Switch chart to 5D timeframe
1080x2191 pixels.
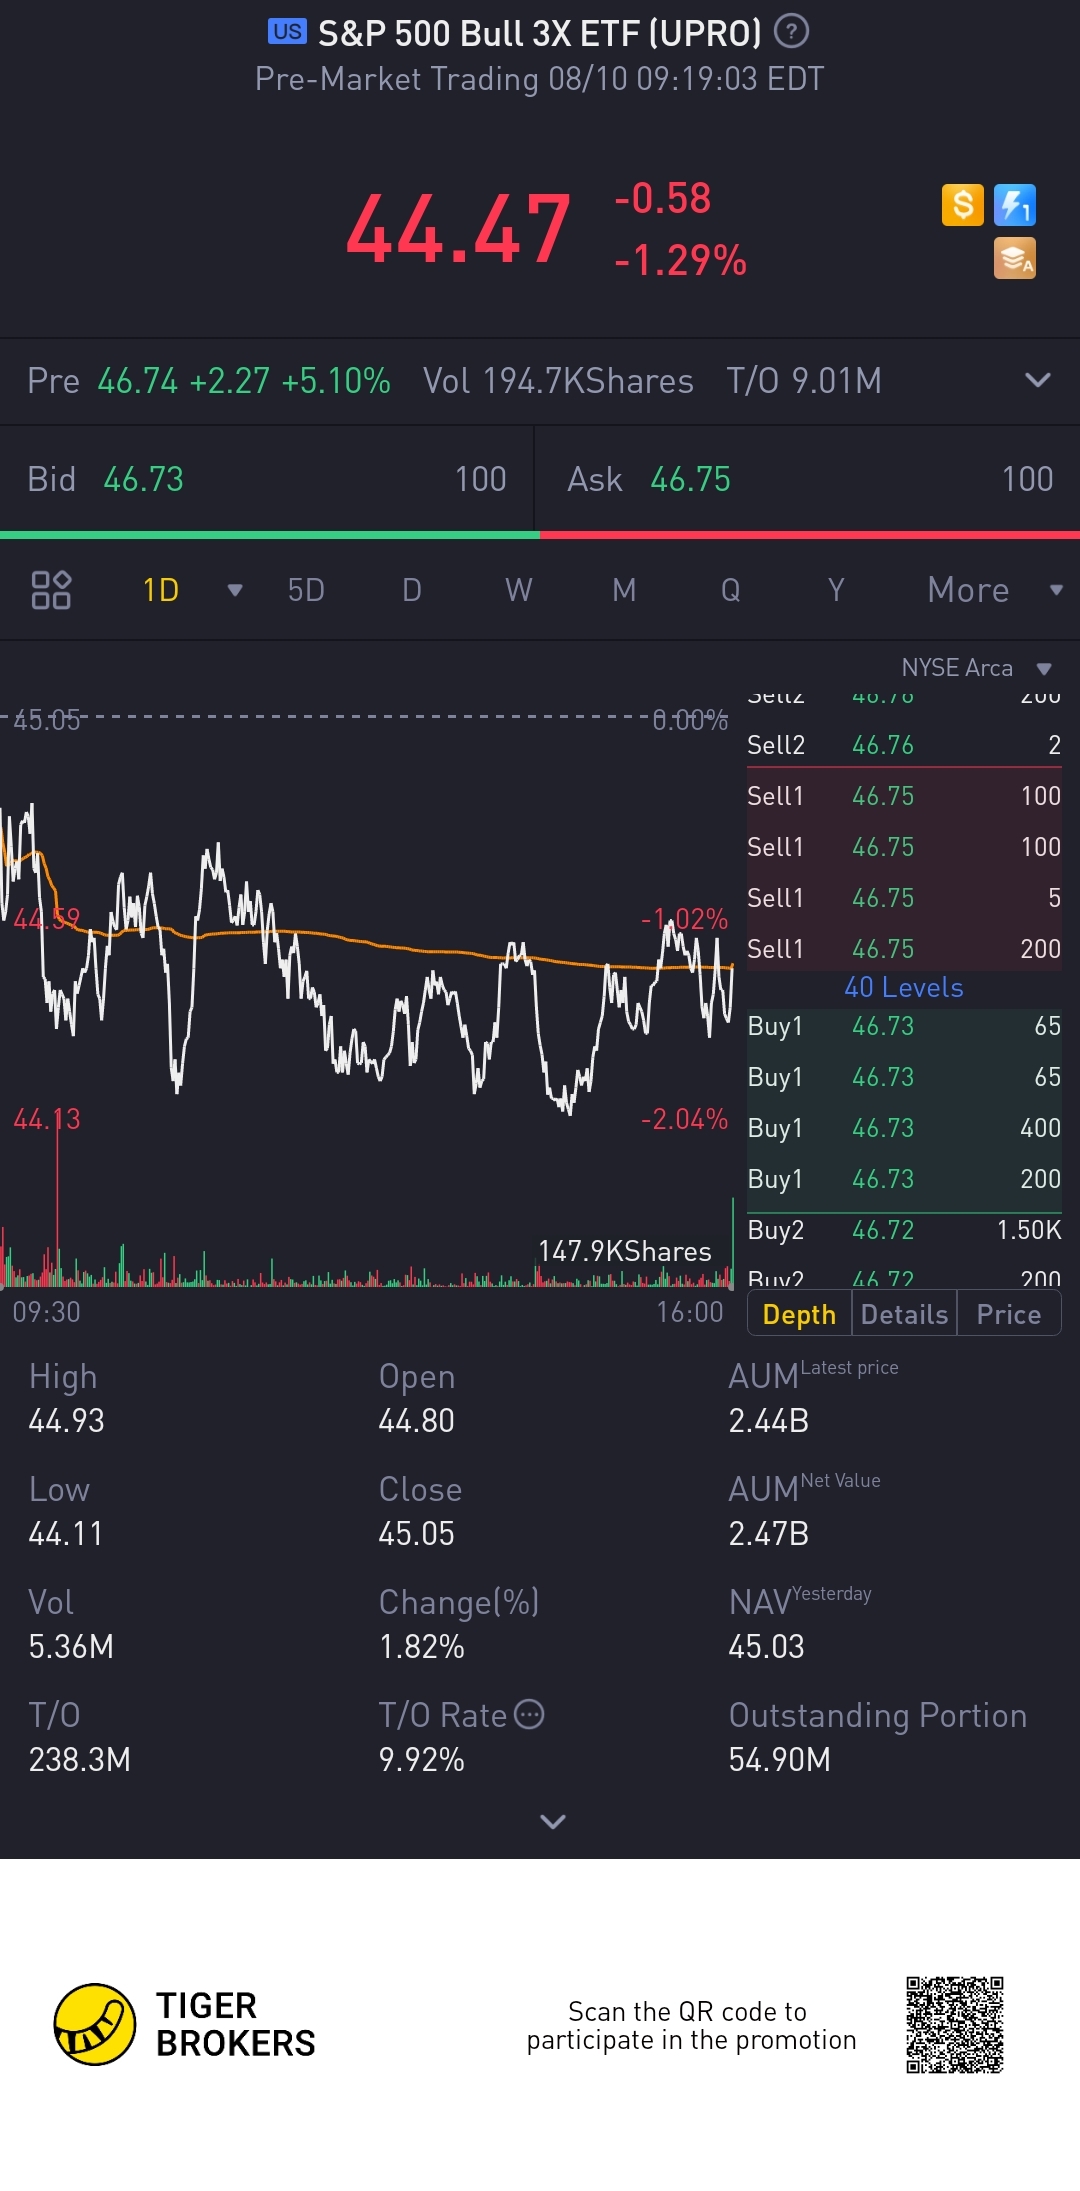pos(306,590)
